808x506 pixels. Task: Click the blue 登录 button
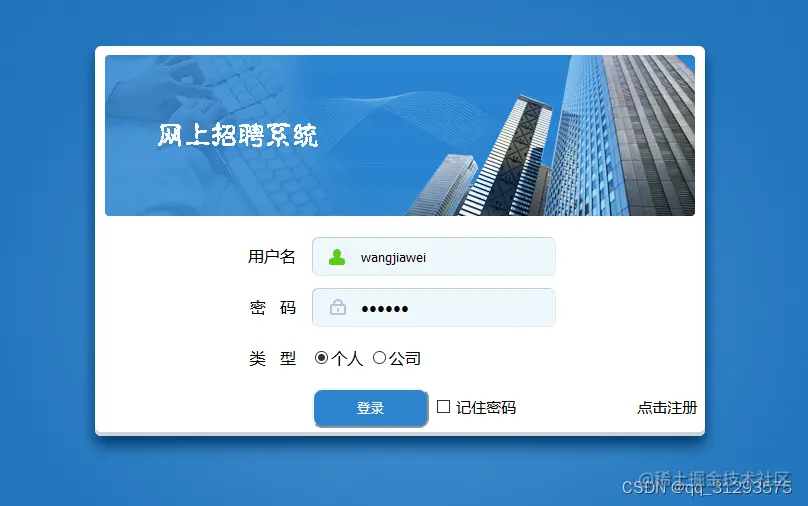(x=371, y=409)
